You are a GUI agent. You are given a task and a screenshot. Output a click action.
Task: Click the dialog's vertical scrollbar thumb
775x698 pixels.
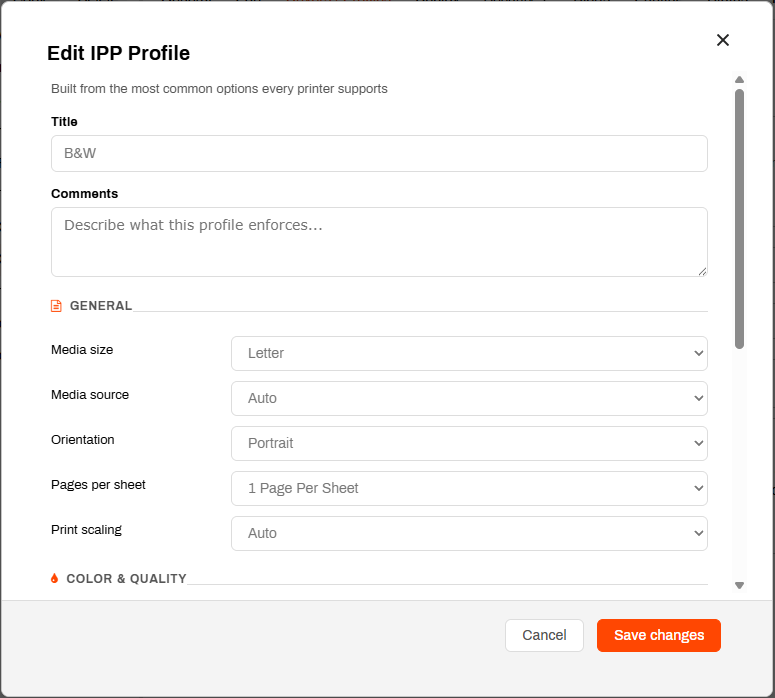coord(739,219)
